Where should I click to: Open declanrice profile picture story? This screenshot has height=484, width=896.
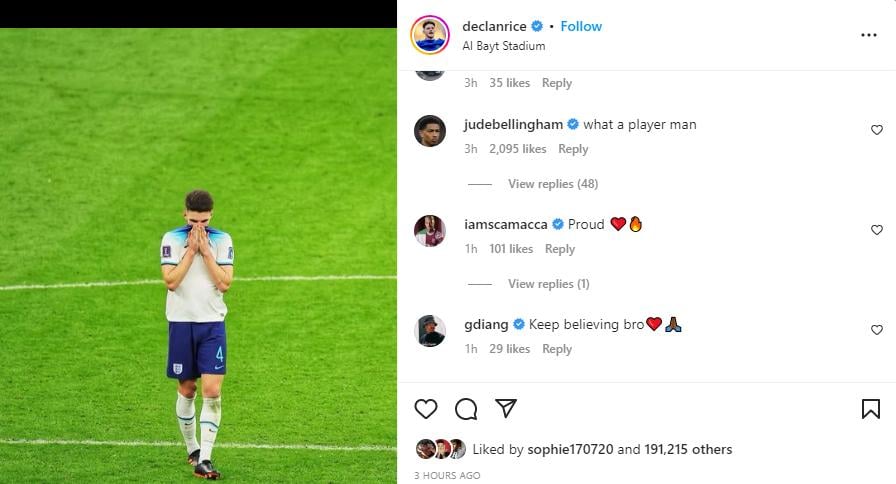pyautogui.click(x=430, y=35)
